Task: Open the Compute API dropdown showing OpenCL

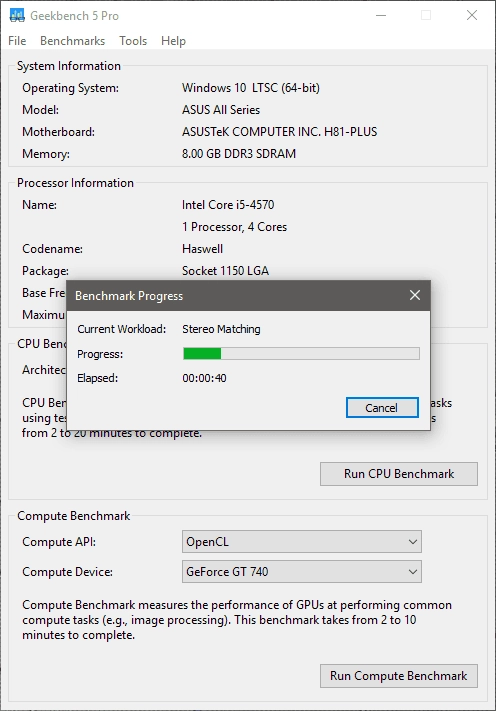Action: tap(301, 542)
